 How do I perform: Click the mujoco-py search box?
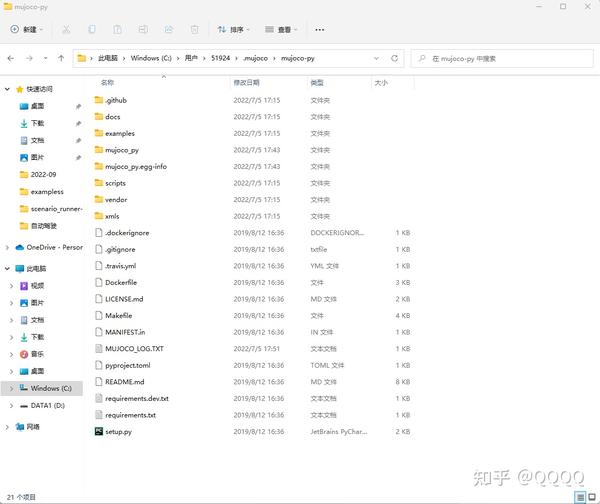pos(502,59)
